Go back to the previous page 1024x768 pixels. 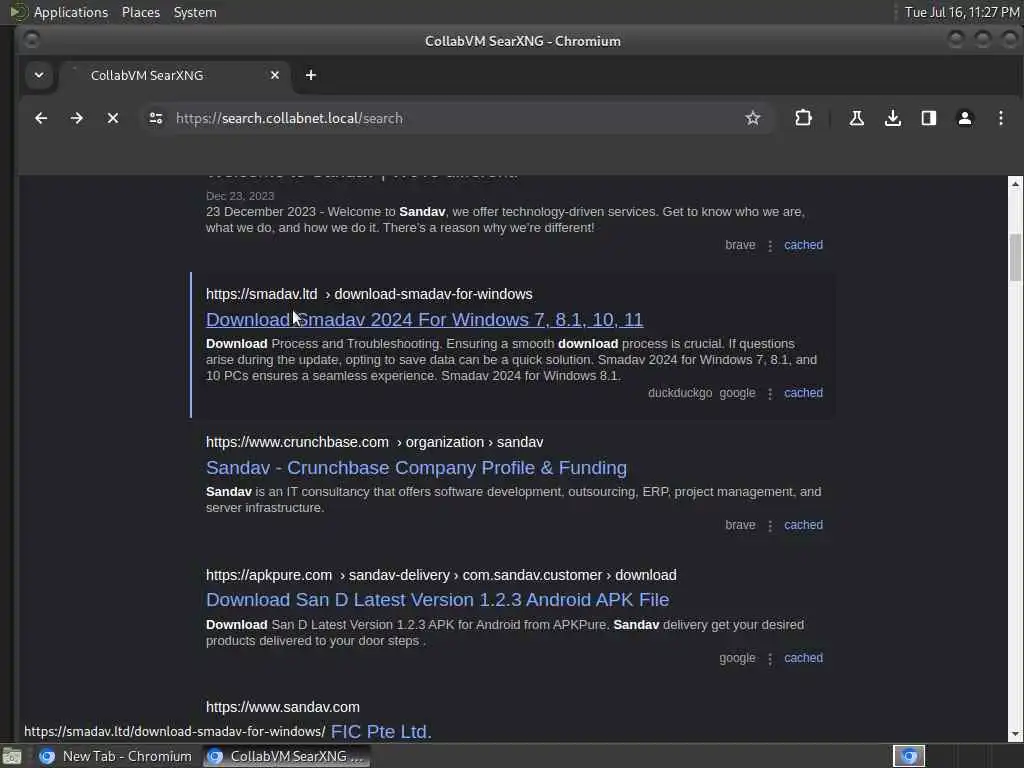tap(41, 118)
